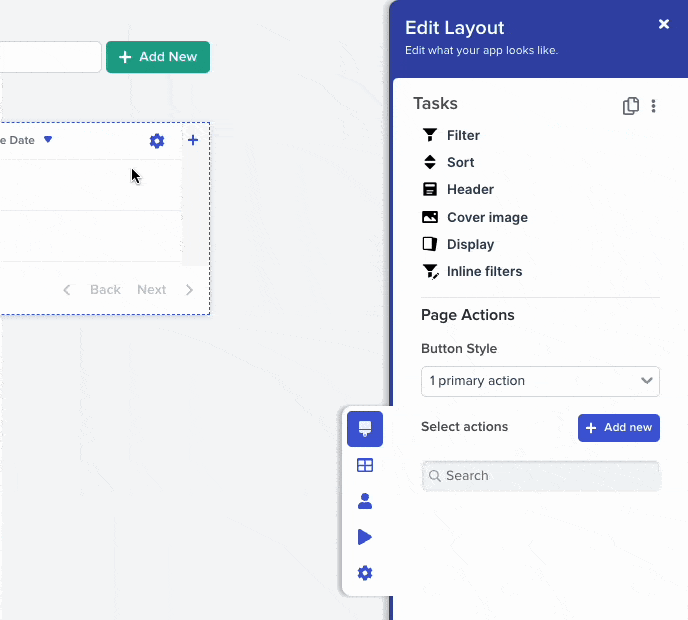Open the Display option
The height and width of the screenshot is (620, 688).
[470, 244]
